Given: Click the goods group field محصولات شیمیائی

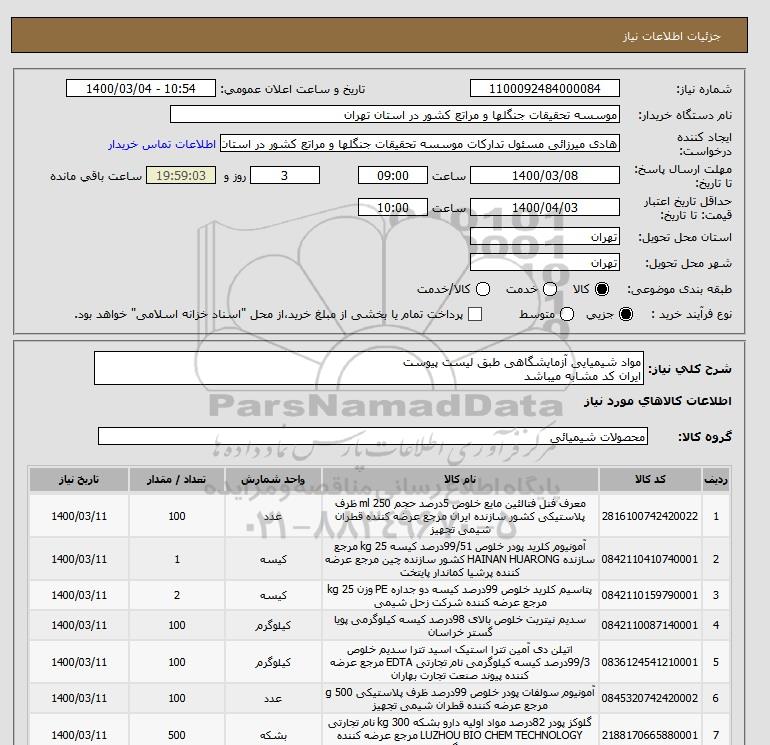Looking at the screenshot, I should (x=373, y=436).
